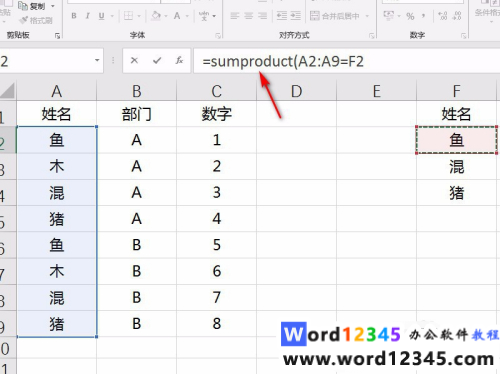The width and height of the screenshot is (504, 375).
Task: Select column A header
Action: pos(57,91)
